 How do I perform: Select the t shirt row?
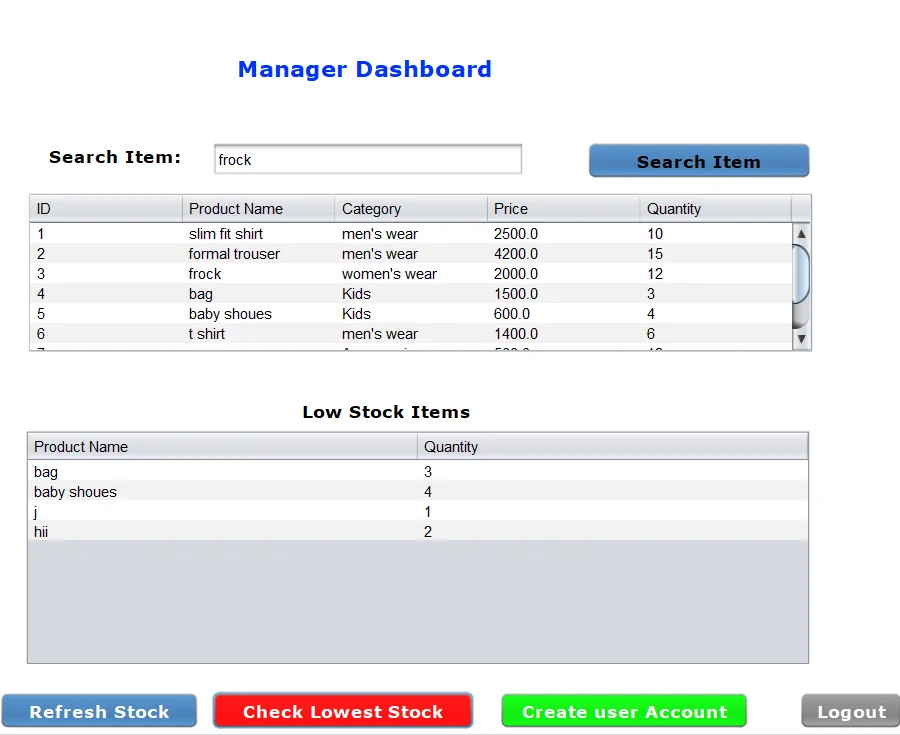point(410,334)
